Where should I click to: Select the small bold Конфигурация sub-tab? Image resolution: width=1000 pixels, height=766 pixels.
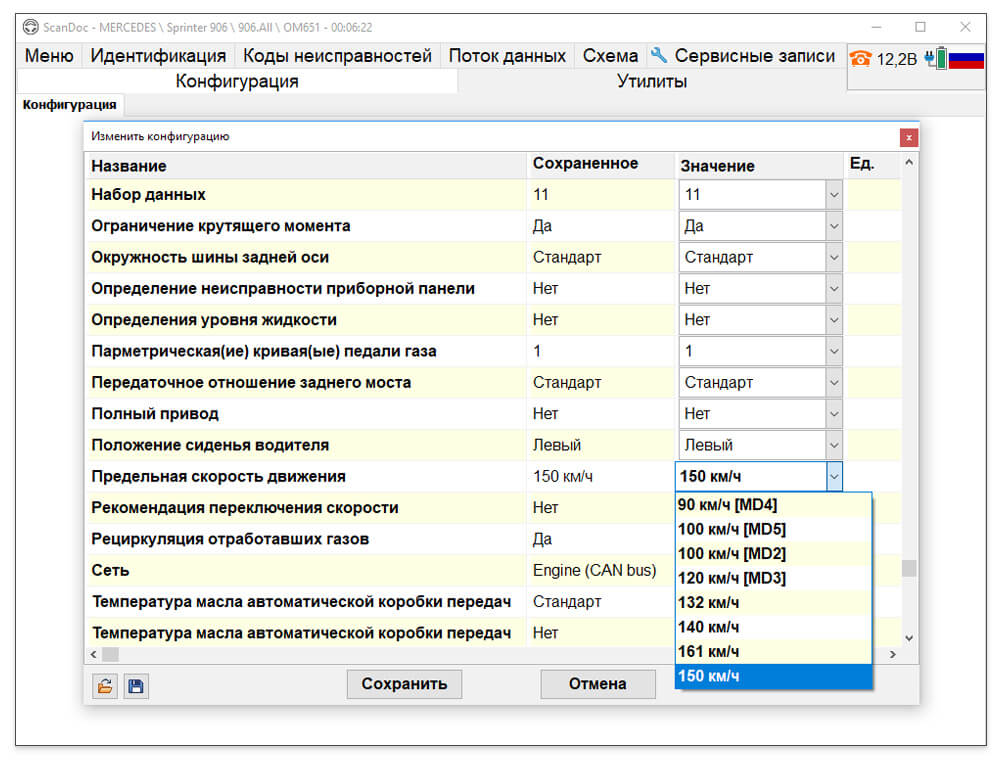click(x=70, y=105)
